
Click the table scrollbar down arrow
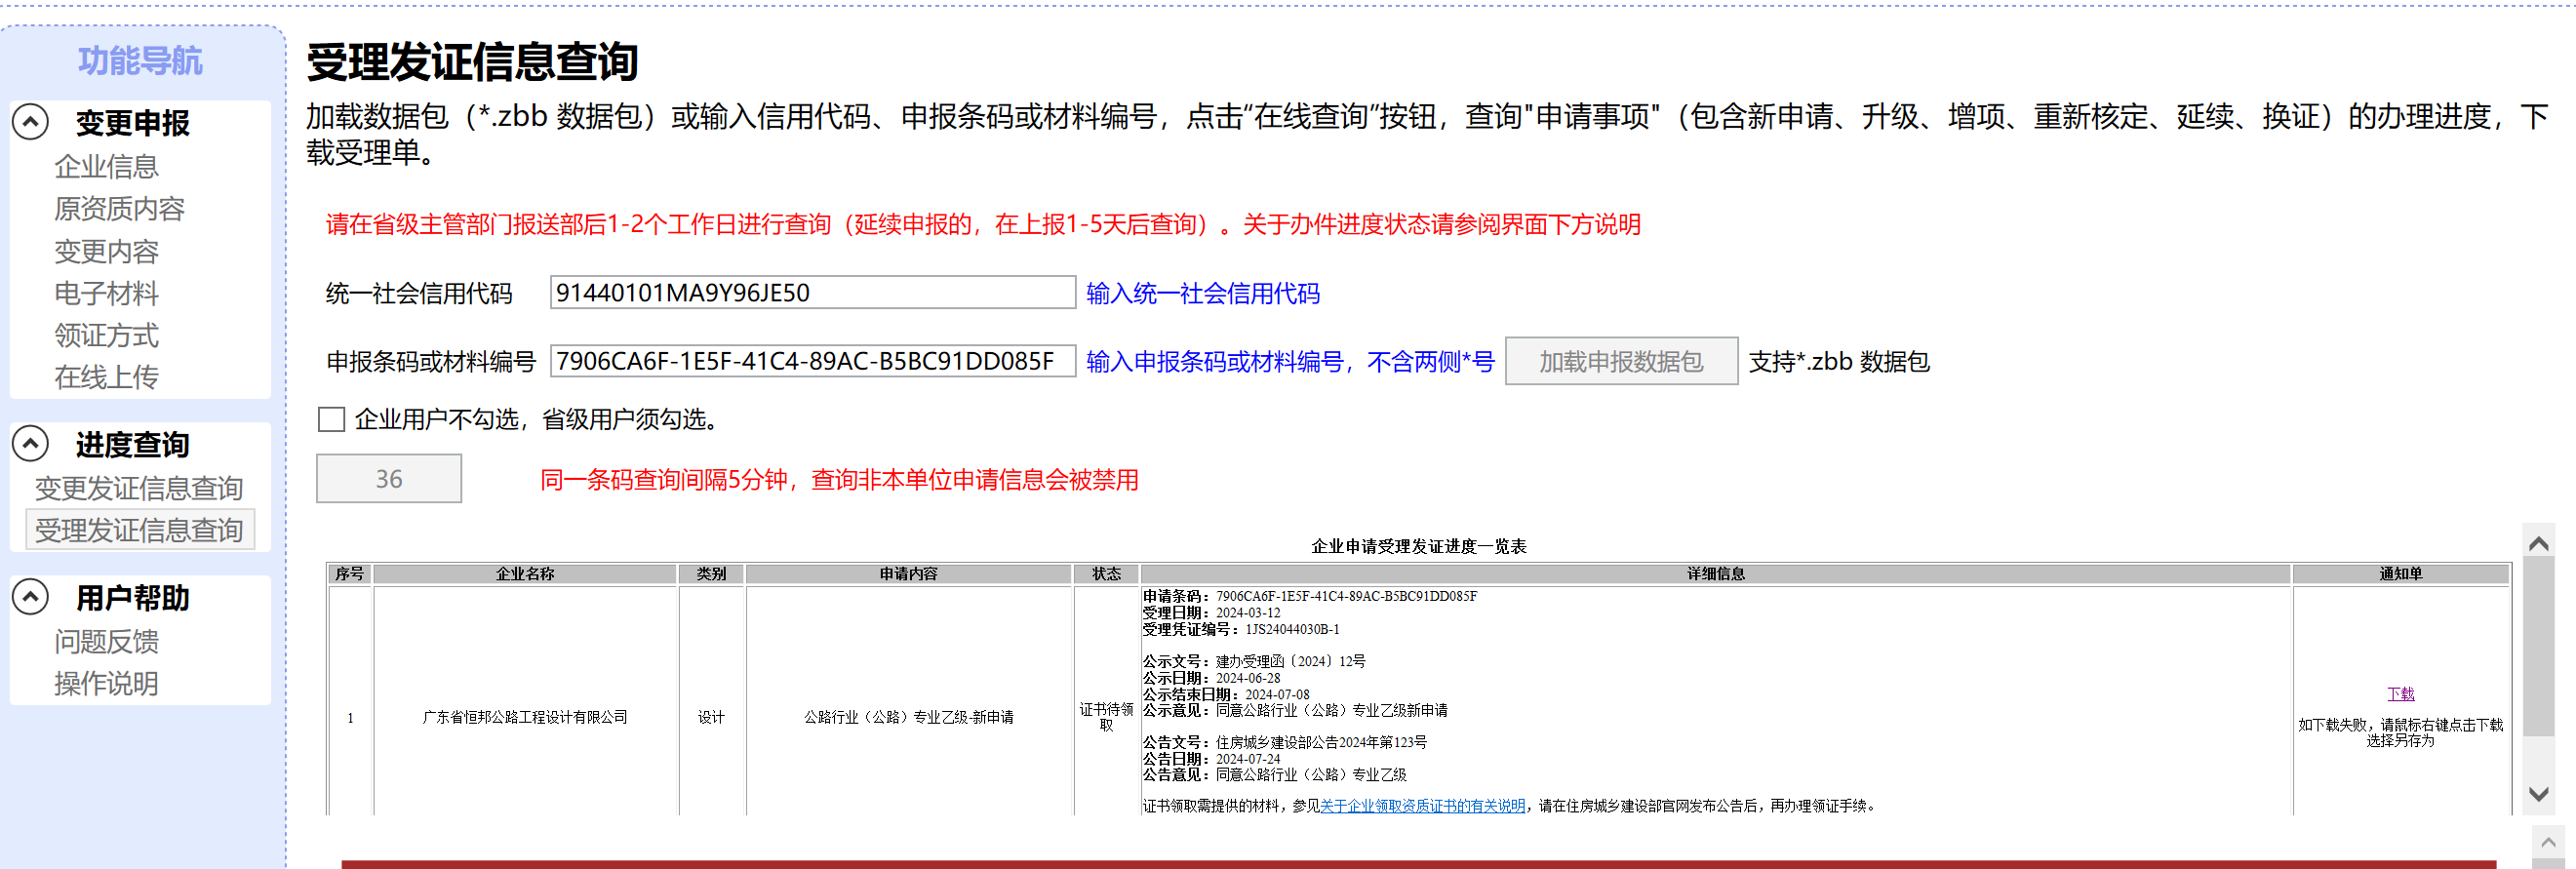tap(2538, 794)
